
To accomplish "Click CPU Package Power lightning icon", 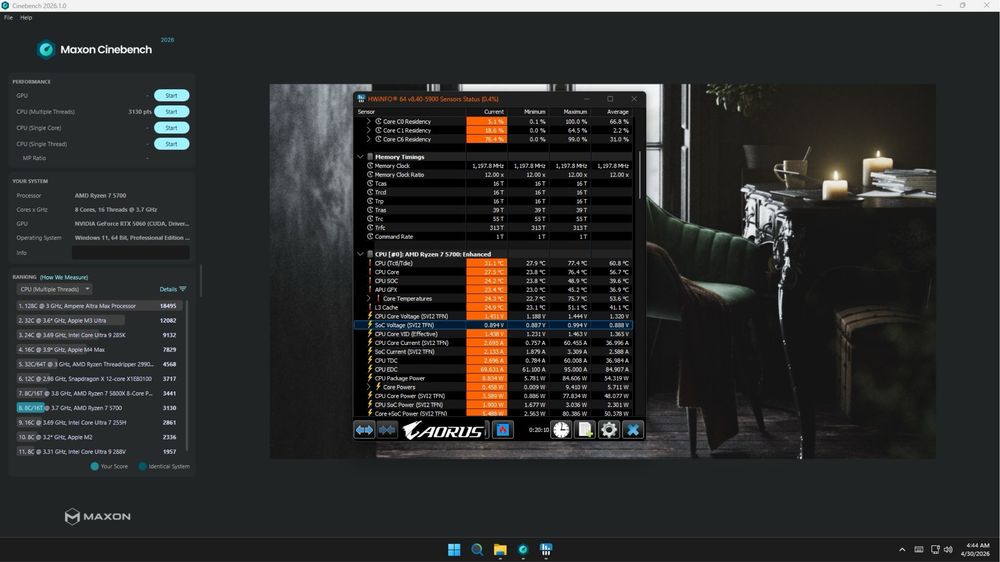I will coord(370,378).
